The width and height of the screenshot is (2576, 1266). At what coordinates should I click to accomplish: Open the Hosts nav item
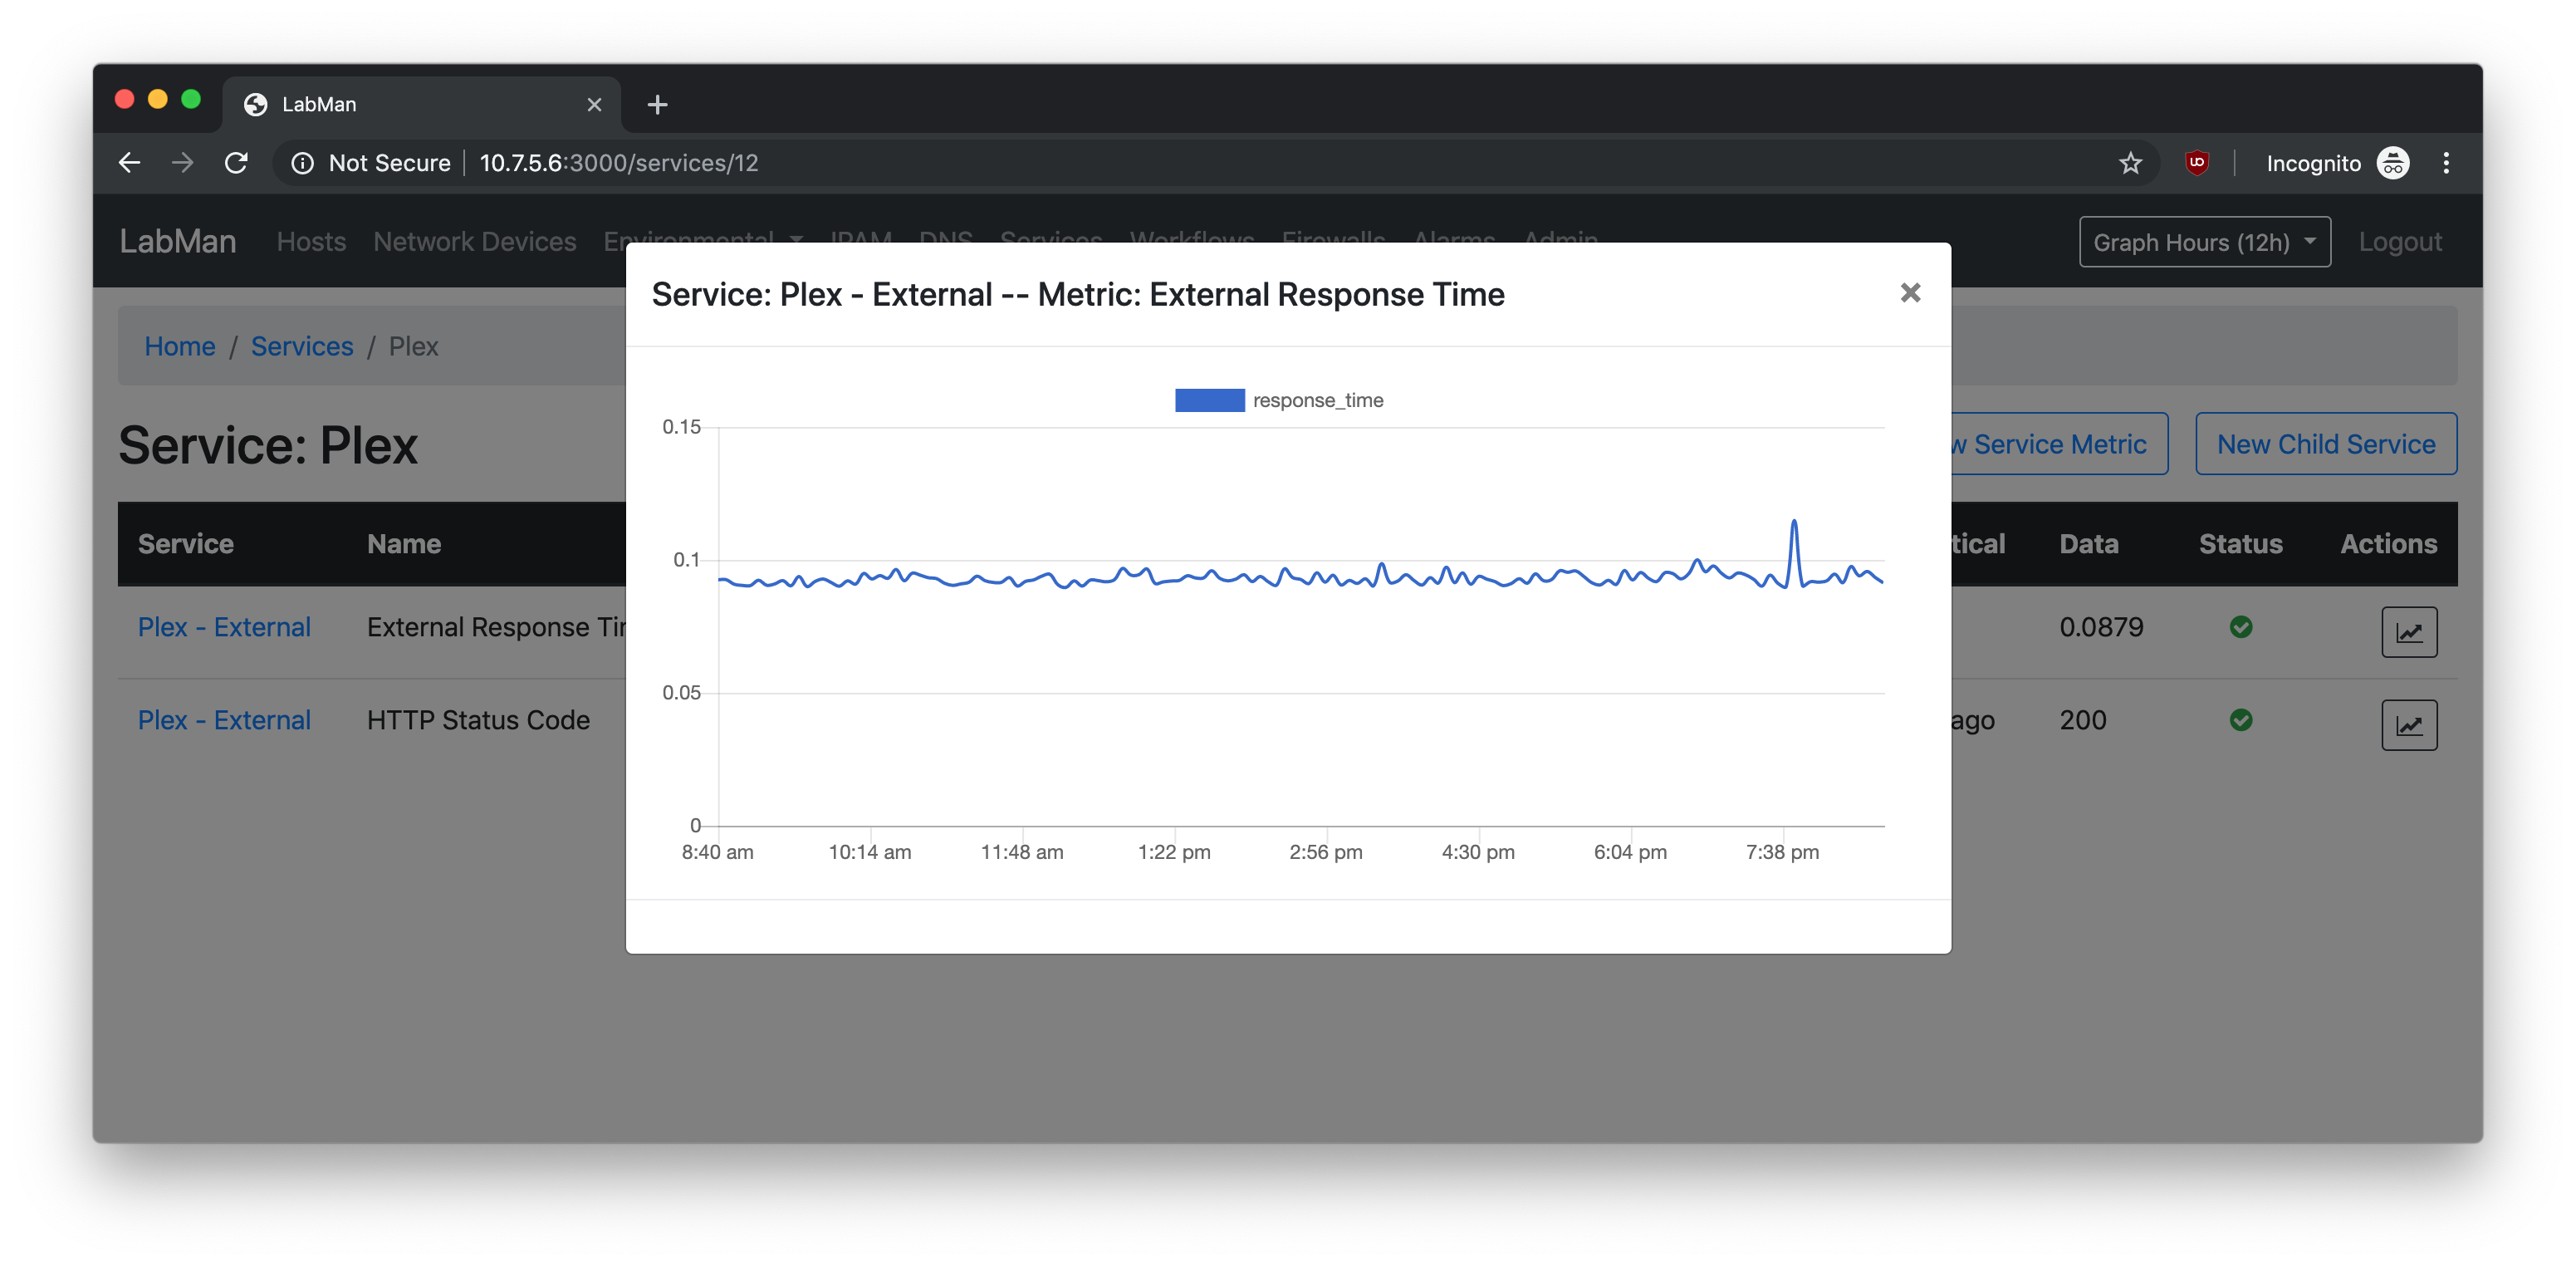tap(311, 242)
